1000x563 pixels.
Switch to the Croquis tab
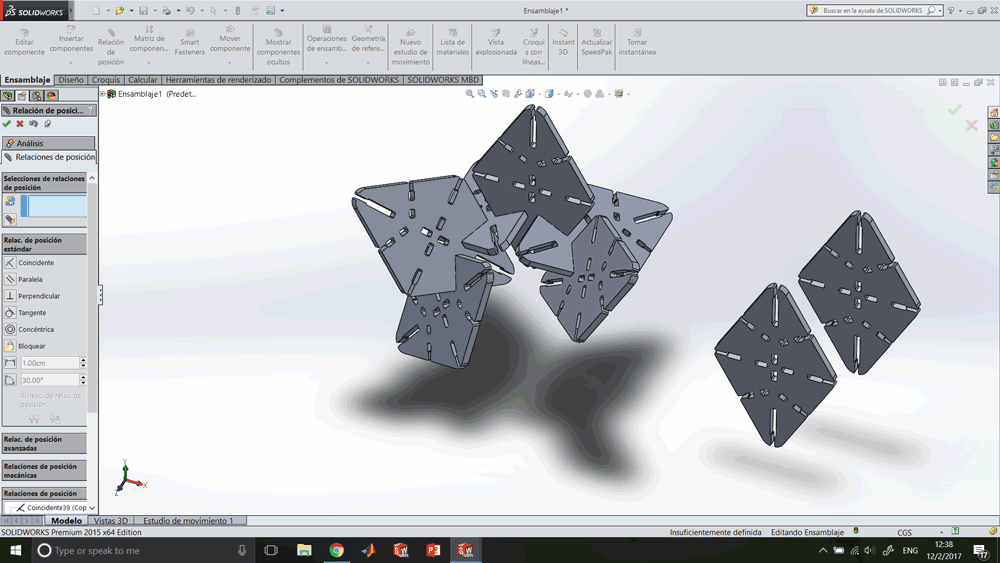click(105, 80)
